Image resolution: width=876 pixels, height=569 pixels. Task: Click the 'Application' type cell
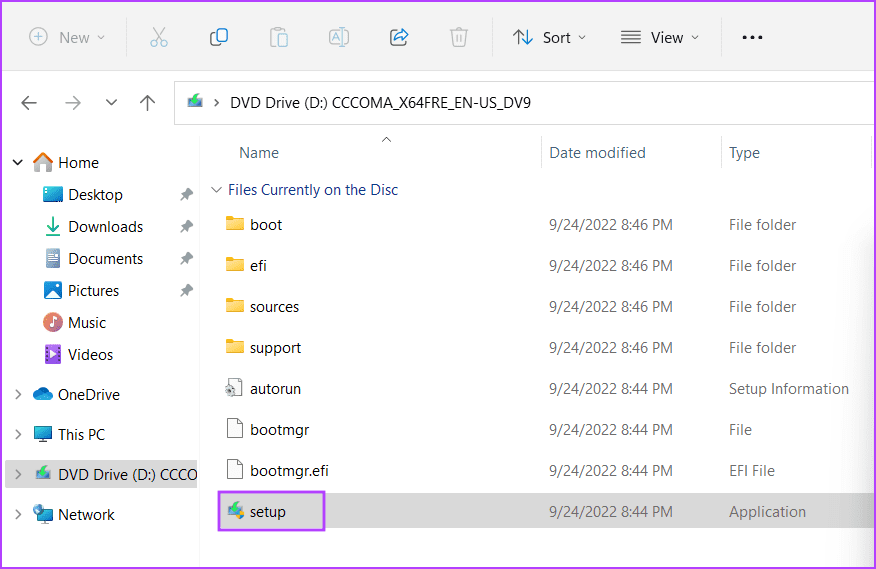pos(767,512)
